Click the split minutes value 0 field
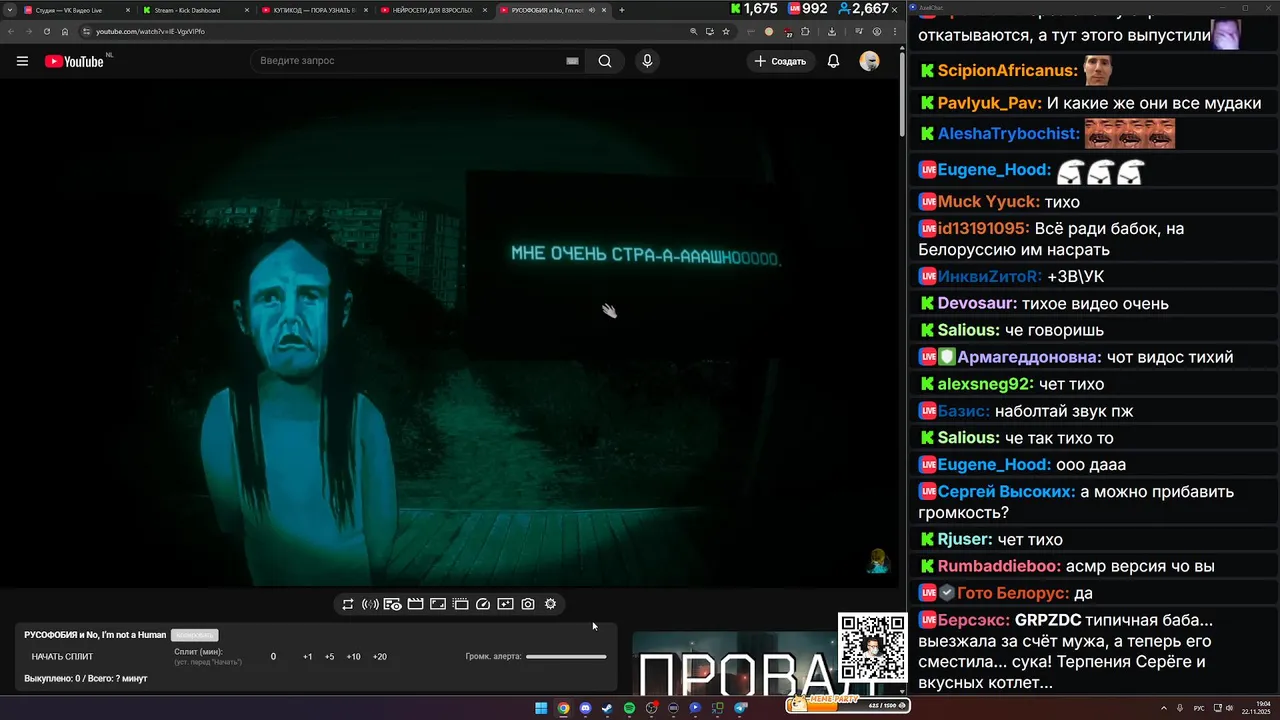The height and width of the screenshot is (720, 1280). 273,657
